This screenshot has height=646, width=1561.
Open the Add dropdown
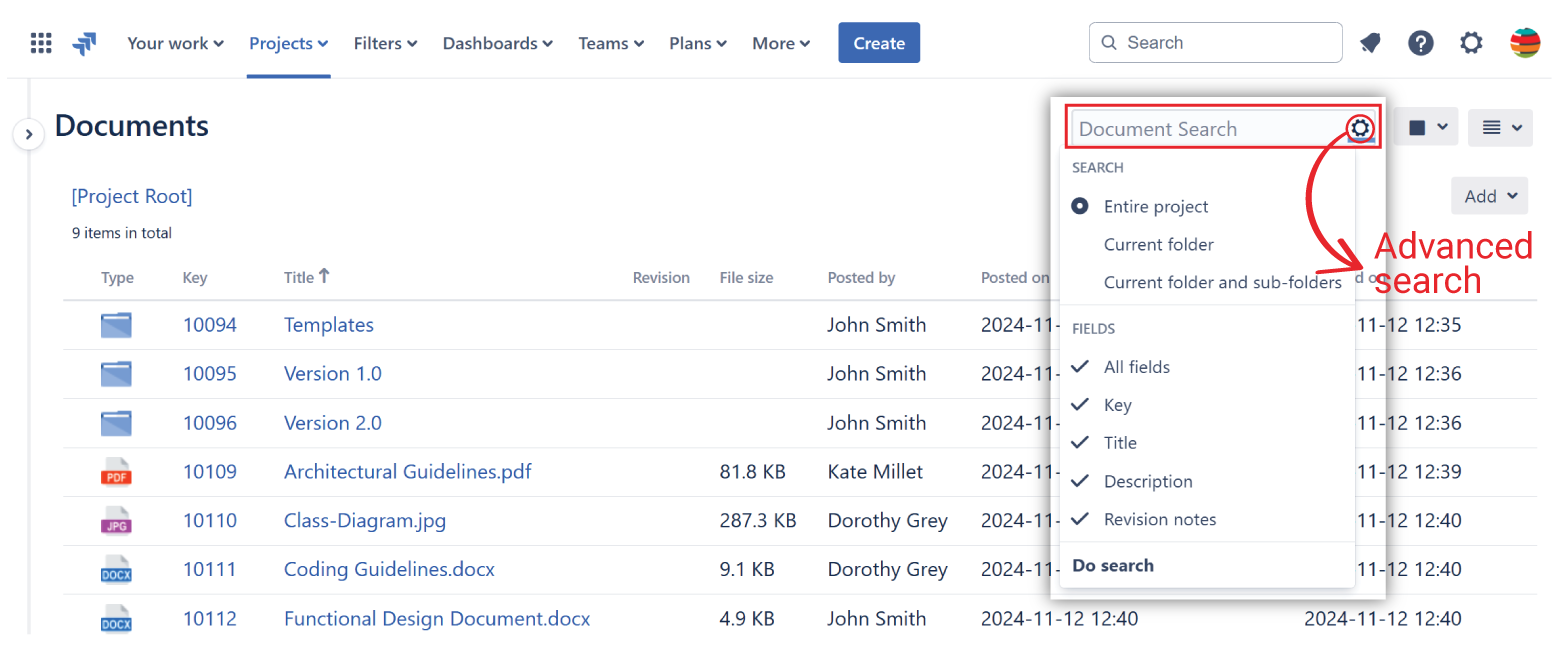click(x=1489, y=195)
